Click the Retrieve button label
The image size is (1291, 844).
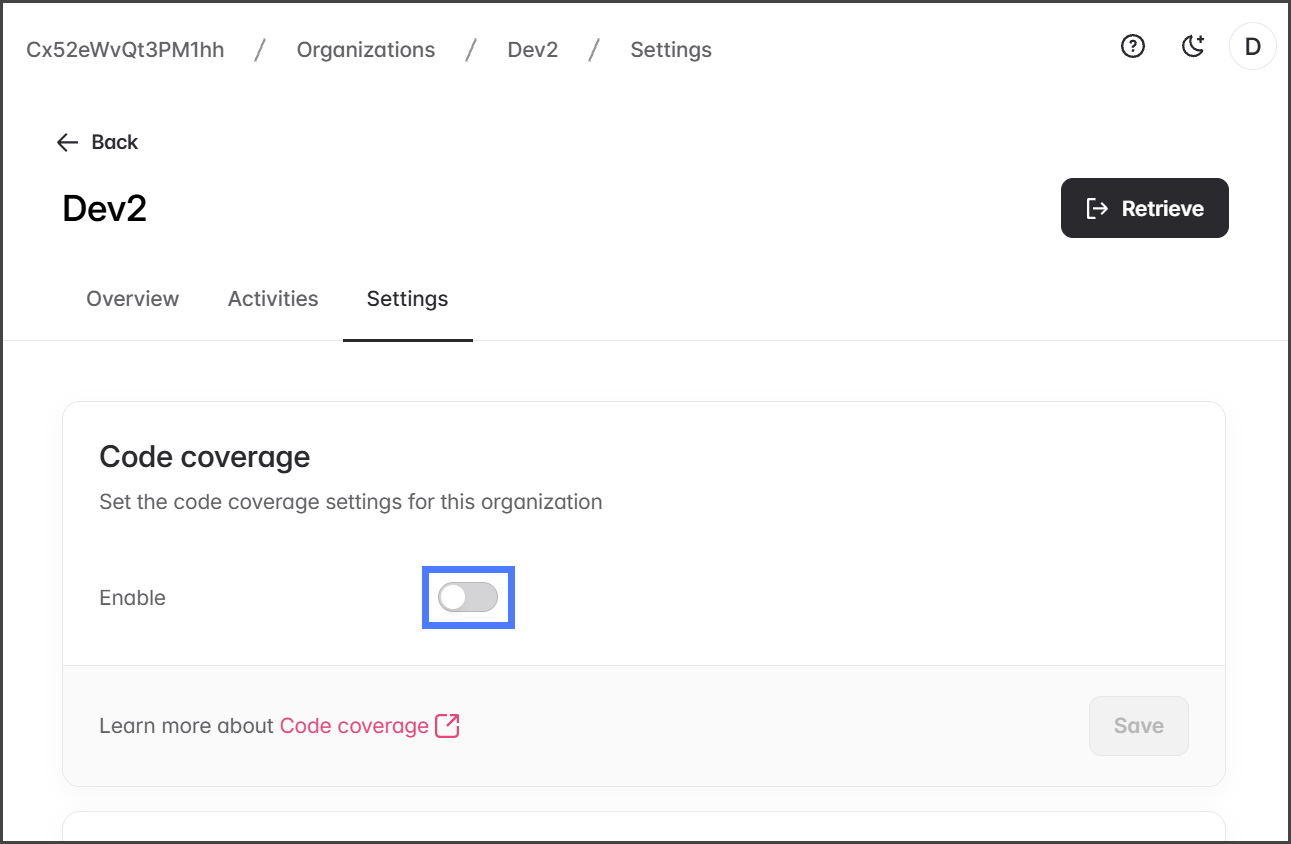coord(1162,208)
